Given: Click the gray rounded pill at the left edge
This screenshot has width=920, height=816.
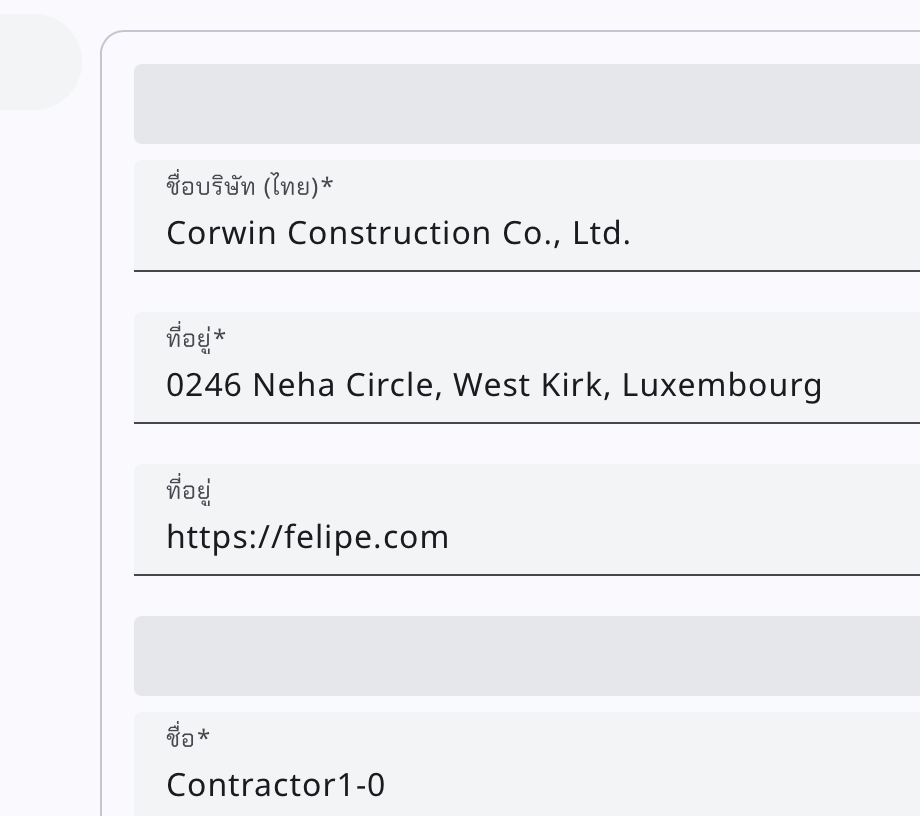Looking at the screenshot, I should point(40,62).
